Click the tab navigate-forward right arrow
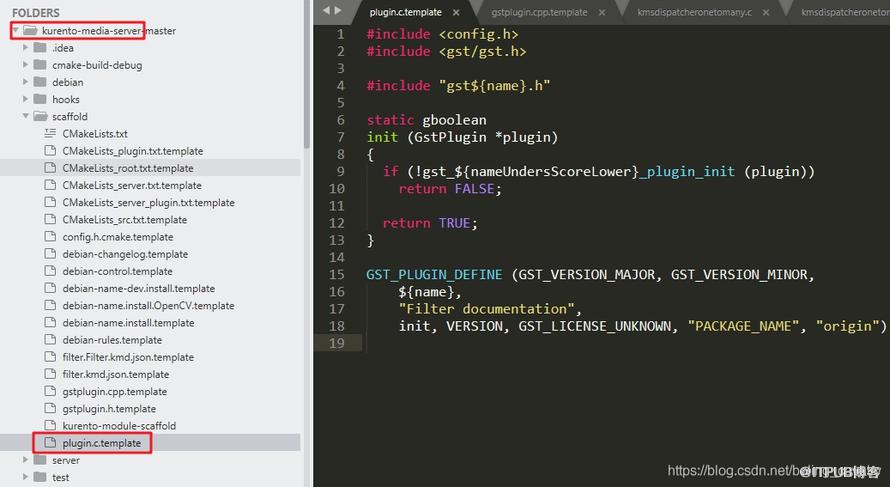 click(338, 10)
